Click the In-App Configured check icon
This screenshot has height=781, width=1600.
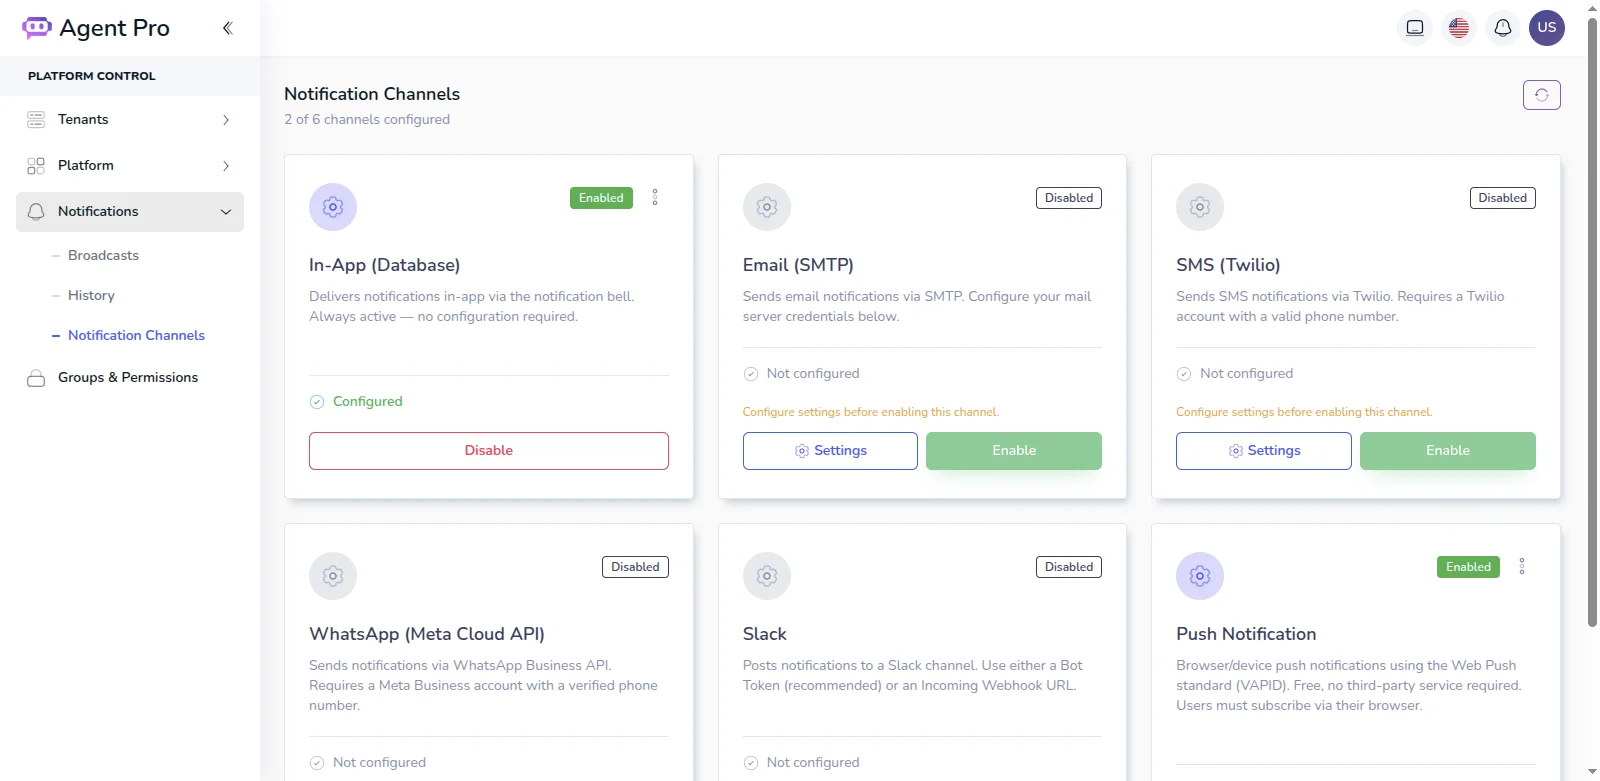317,402
